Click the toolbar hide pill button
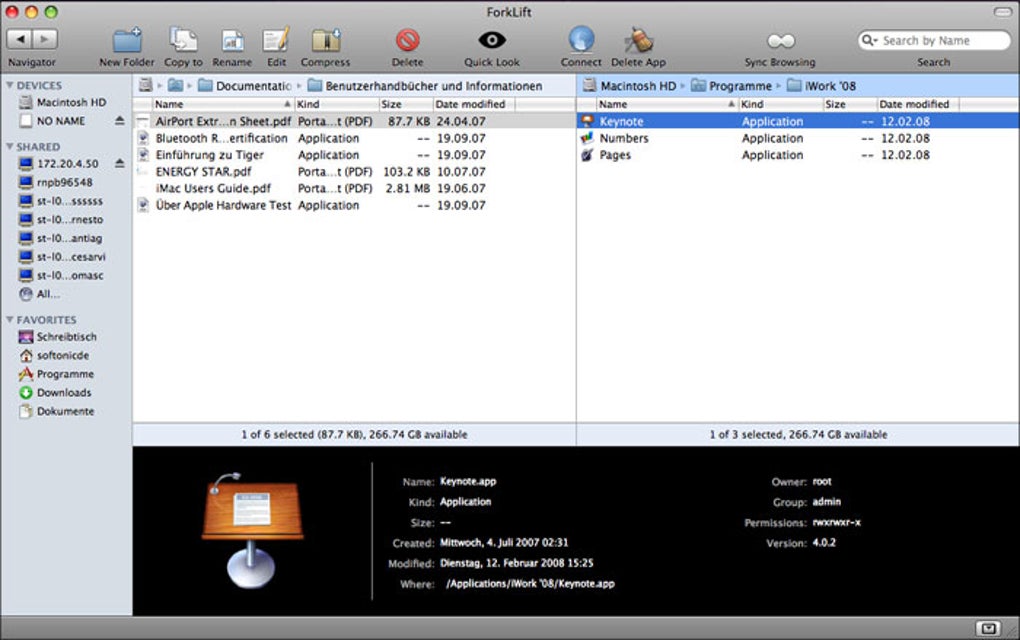This screenshot has width=1020, height=640. [1002, 12]
